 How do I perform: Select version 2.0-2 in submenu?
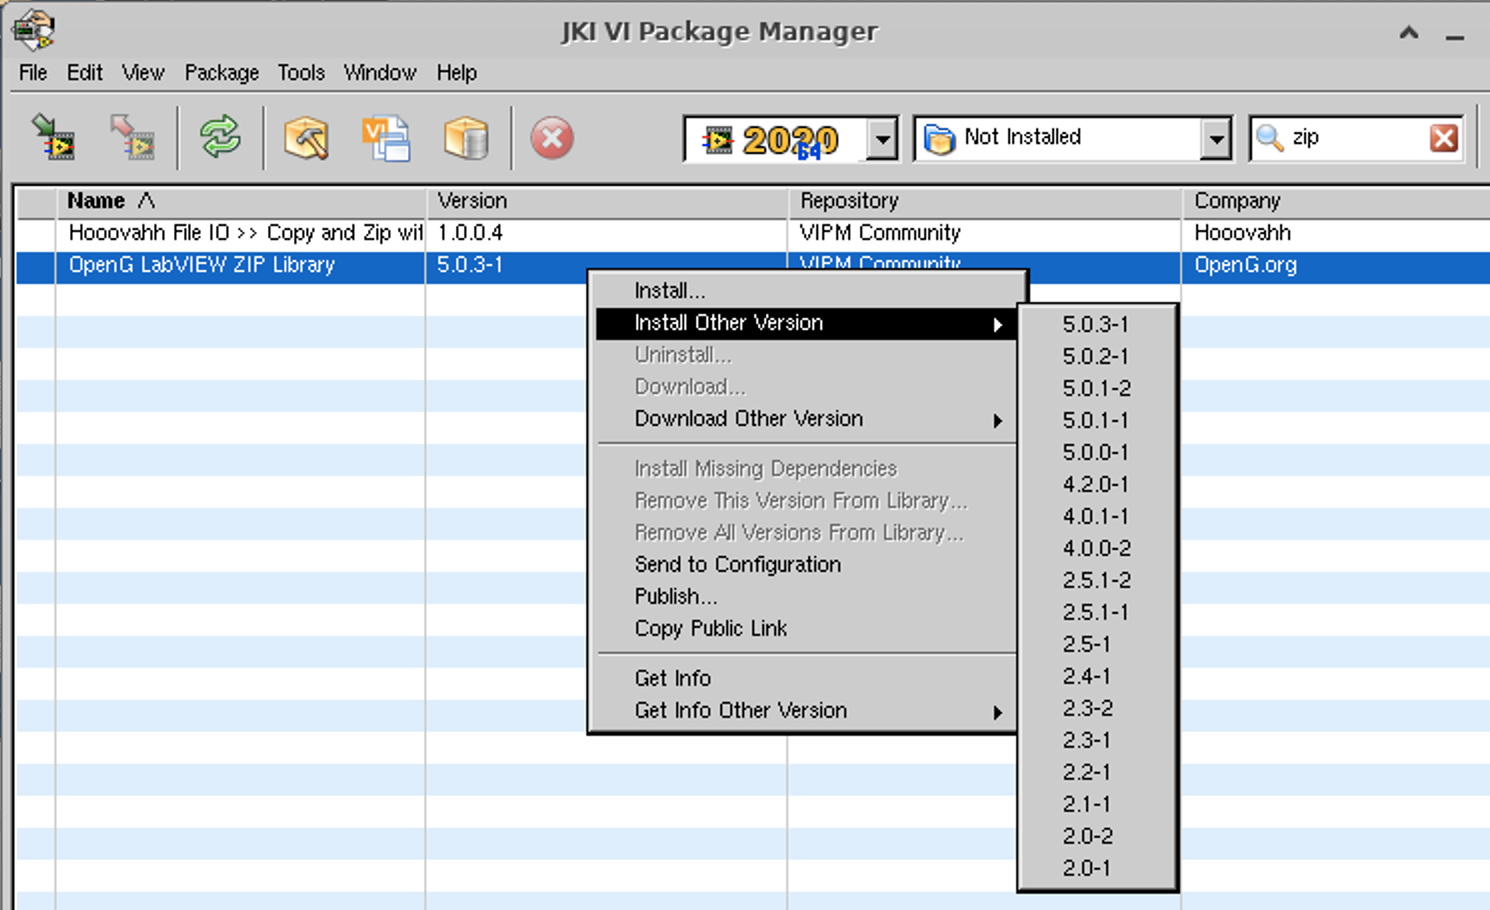pos(1096,837)
